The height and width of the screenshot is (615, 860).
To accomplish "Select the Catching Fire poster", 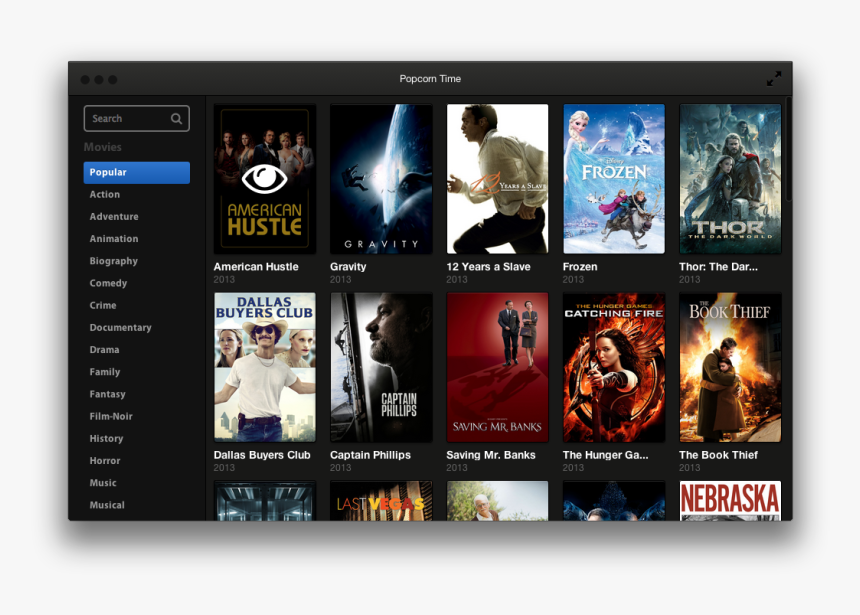I will point(614,367).
